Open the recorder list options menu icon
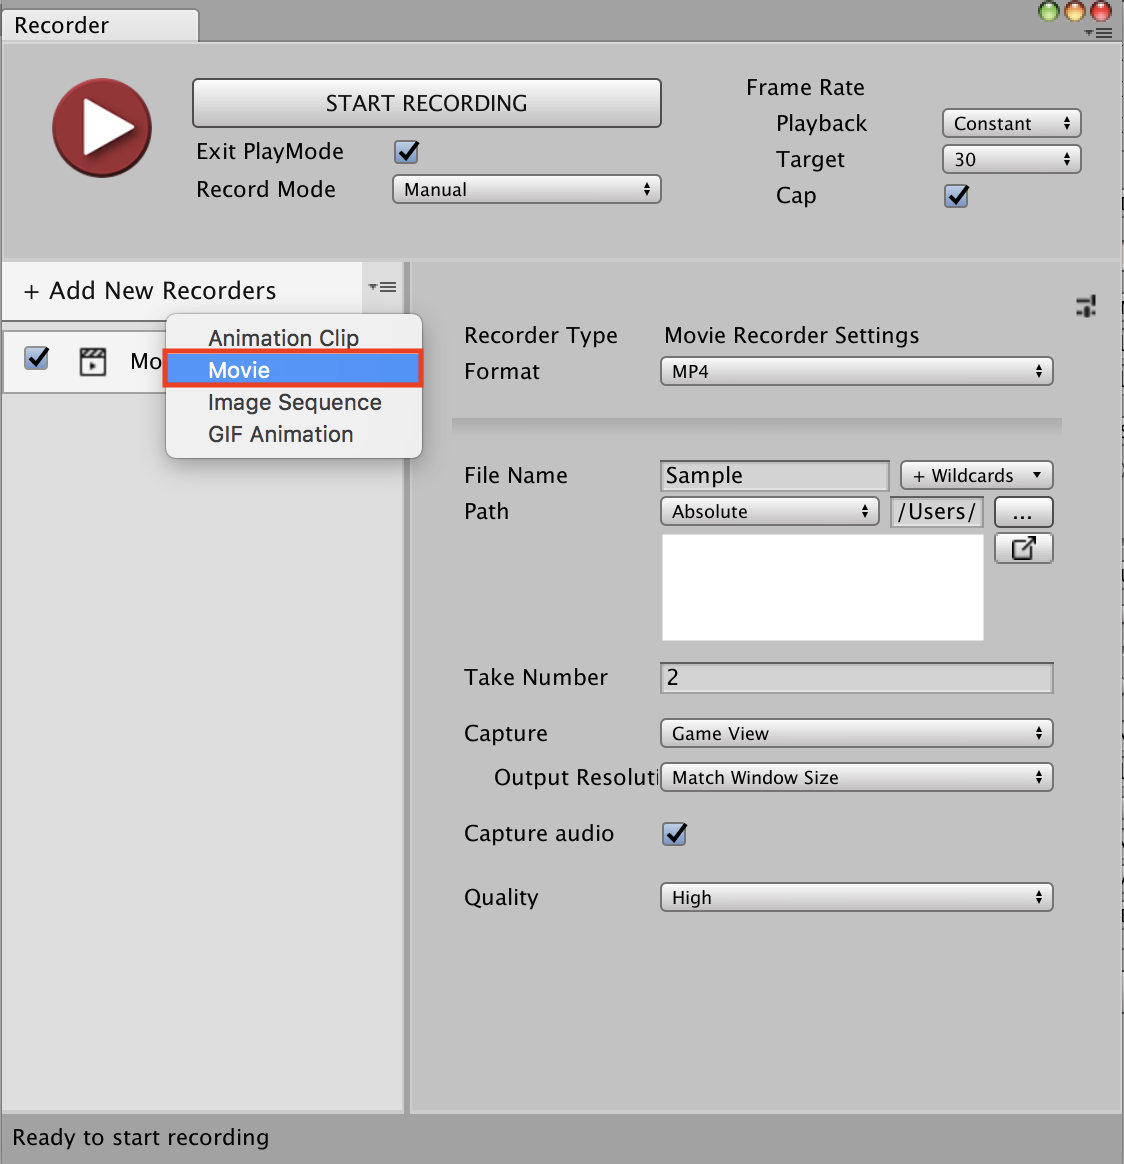The height and width of the screenshot is (1164, 1124). pyautogui.click(x=383, y=288)
